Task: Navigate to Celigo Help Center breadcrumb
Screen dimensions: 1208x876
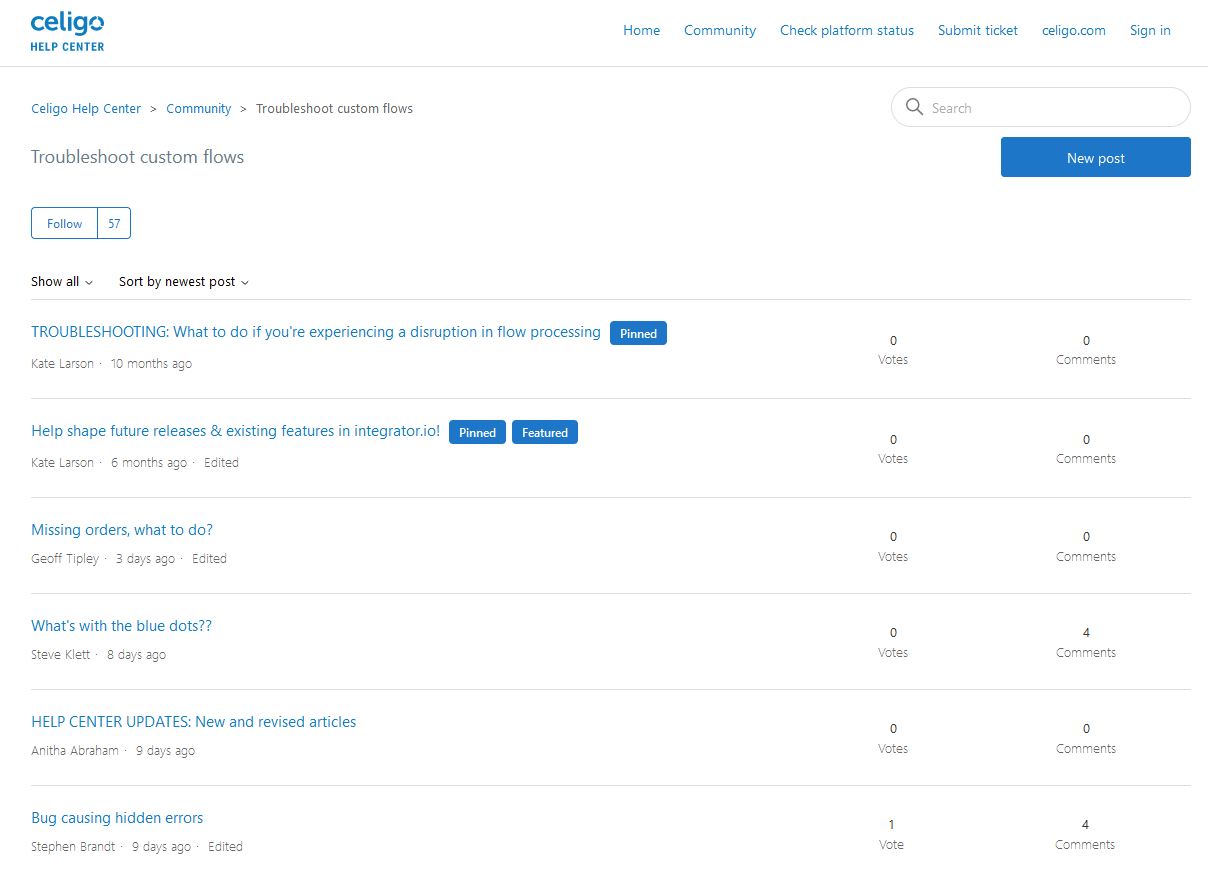Action: click(x=86, y=109)
